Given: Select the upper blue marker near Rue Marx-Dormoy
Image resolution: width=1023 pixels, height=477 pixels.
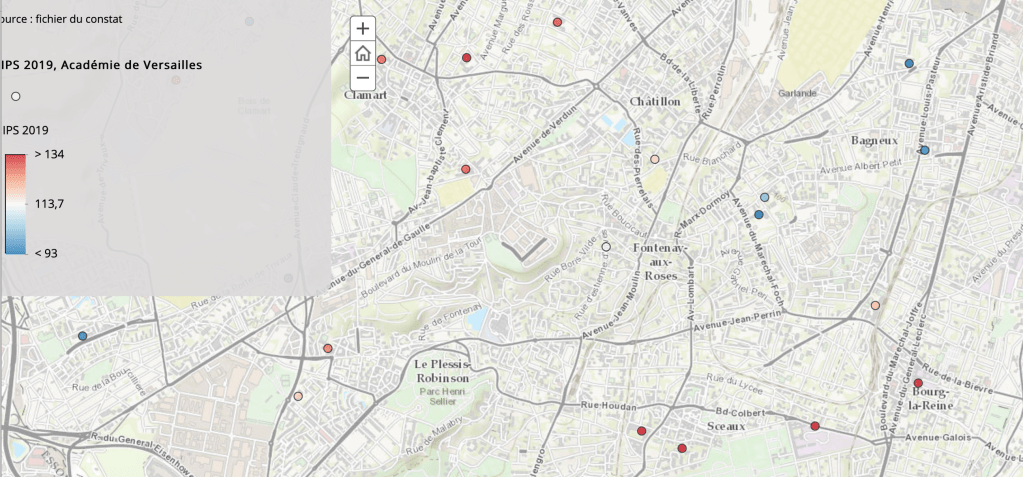Looking at the screenshot, I should click(765, 198).
